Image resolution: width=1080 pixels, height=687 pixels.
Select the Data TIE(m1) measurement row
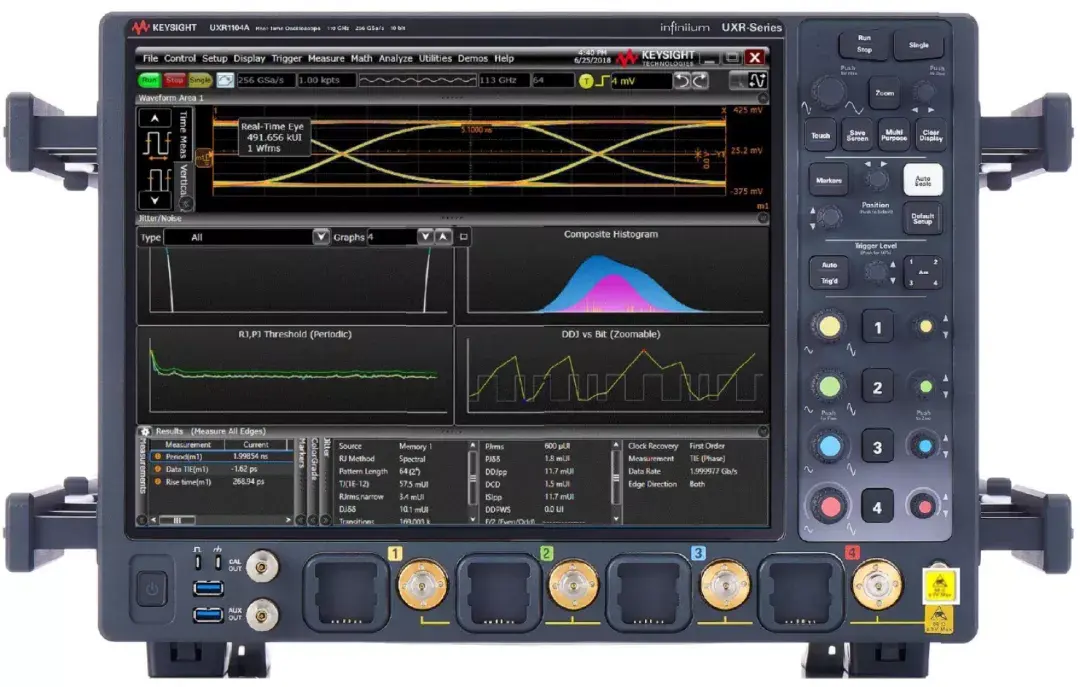click(x=220, y=469)
